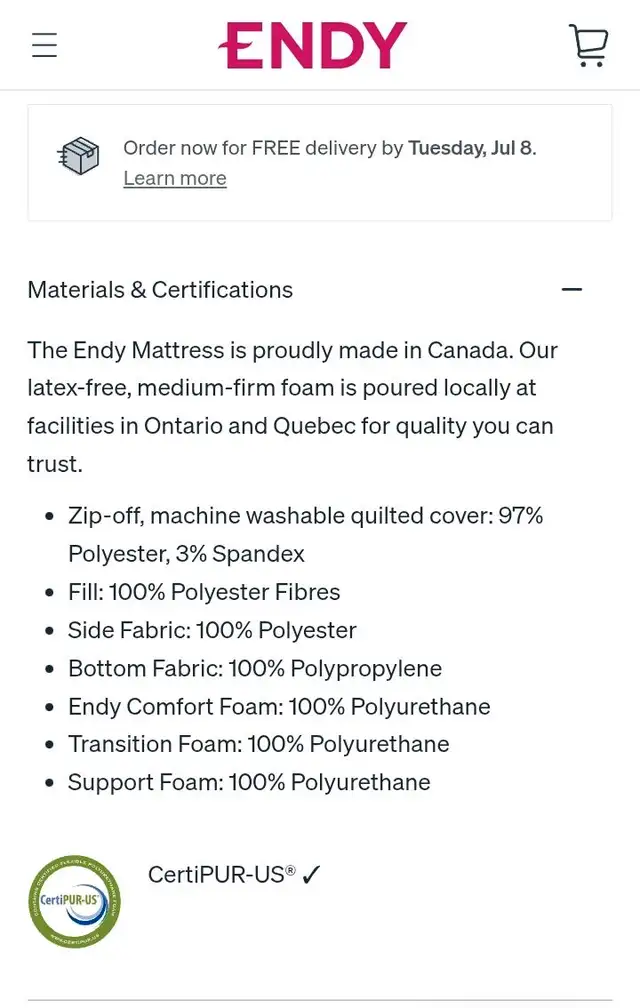Select the Zip-off quilted cover list item
Screen dimensions: 640x1008
305,535
